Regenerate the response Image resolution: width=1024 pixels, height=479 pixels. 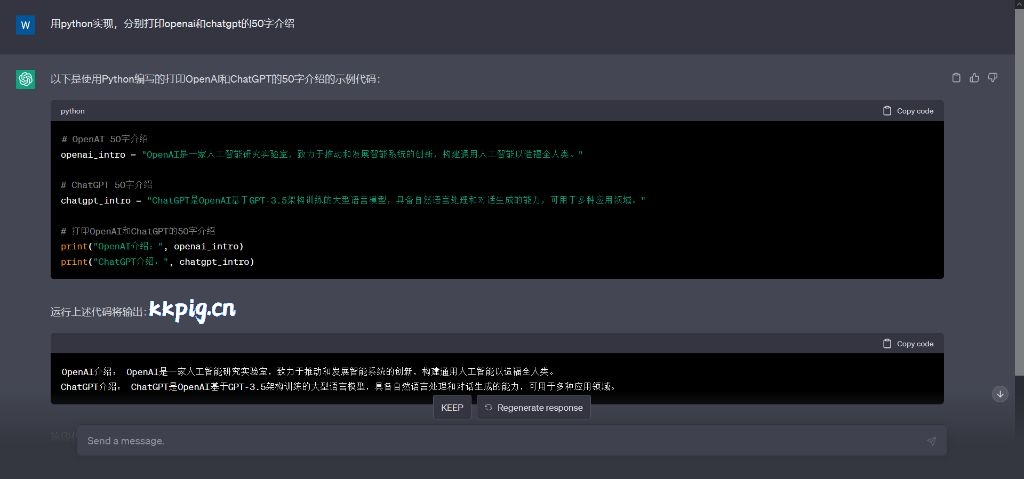pos(534,408)
